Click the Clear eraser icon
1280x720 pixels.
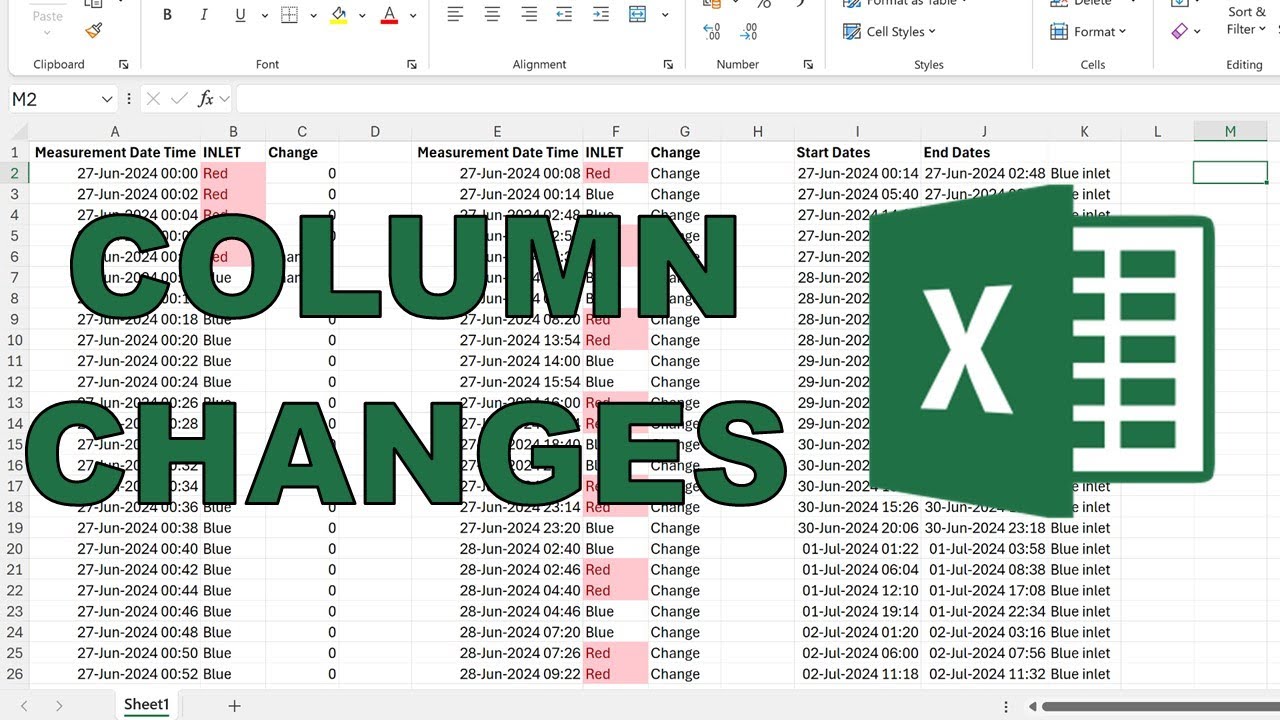(x=1179, y=31)
